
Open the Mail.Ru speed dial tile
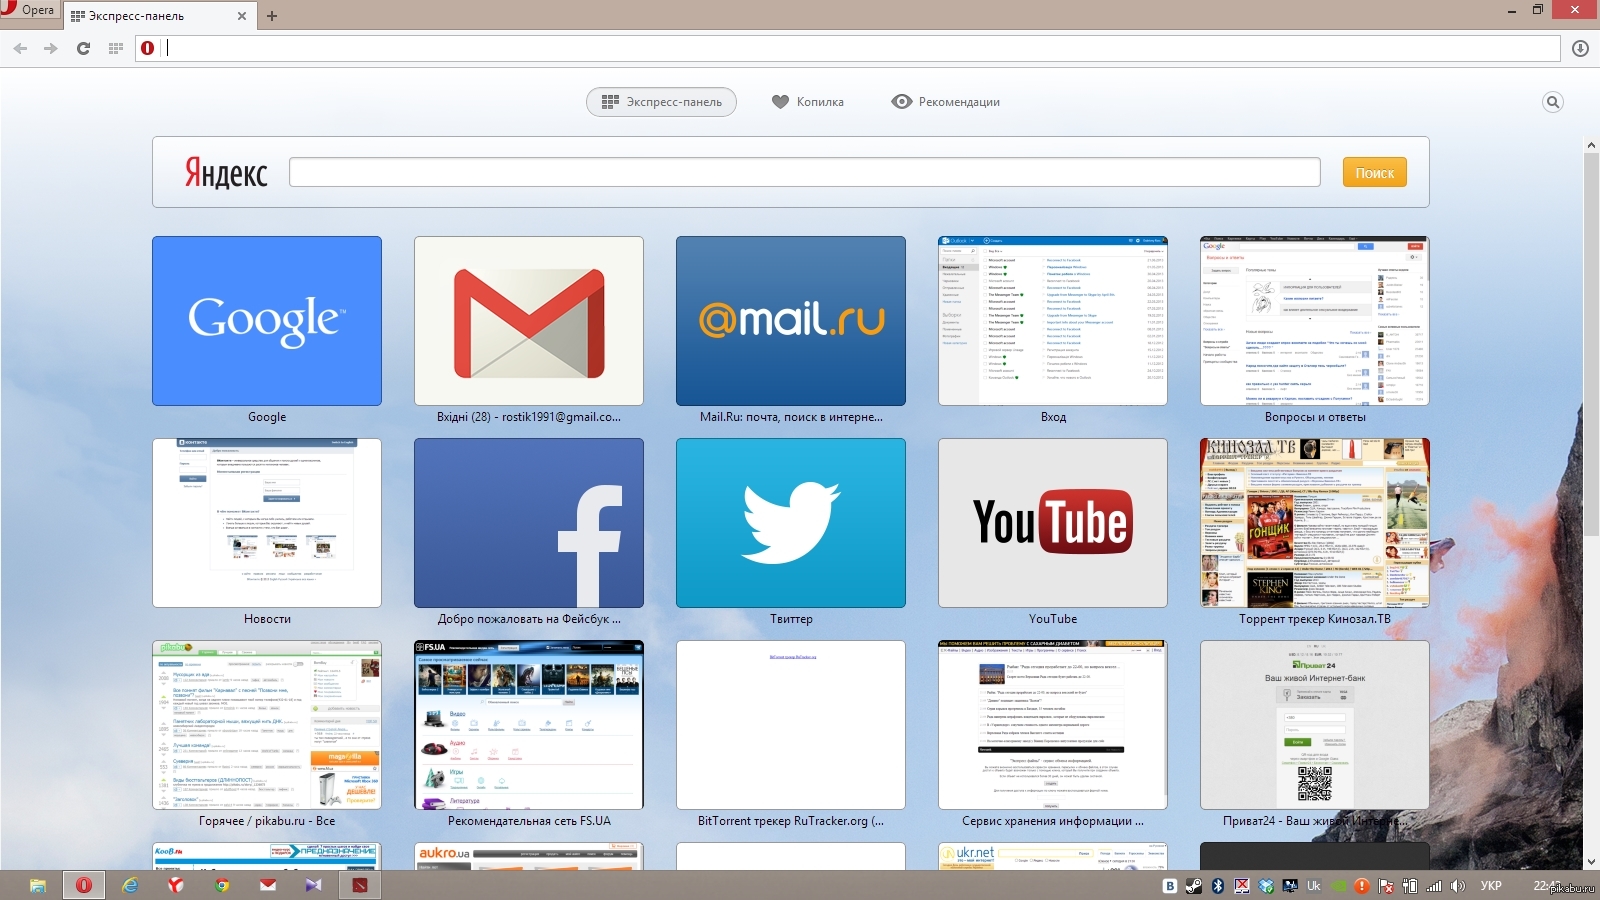[x=791, y=321]
